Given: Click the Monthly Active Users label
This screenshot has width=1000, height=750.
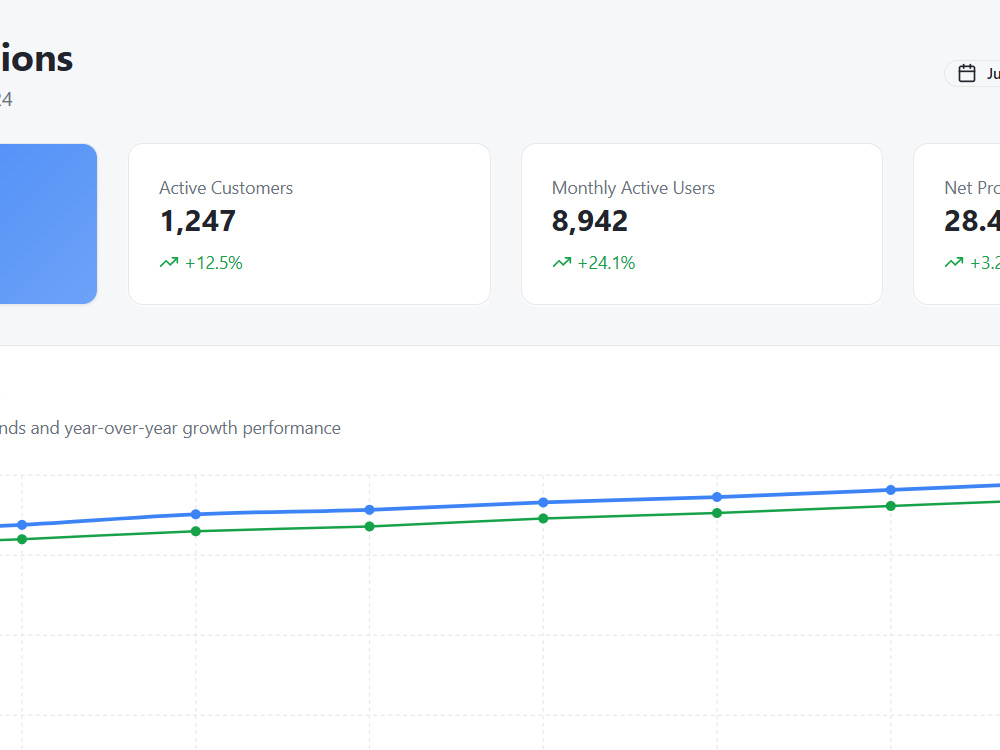Looking at the screenshot, I should pos(633,188).
